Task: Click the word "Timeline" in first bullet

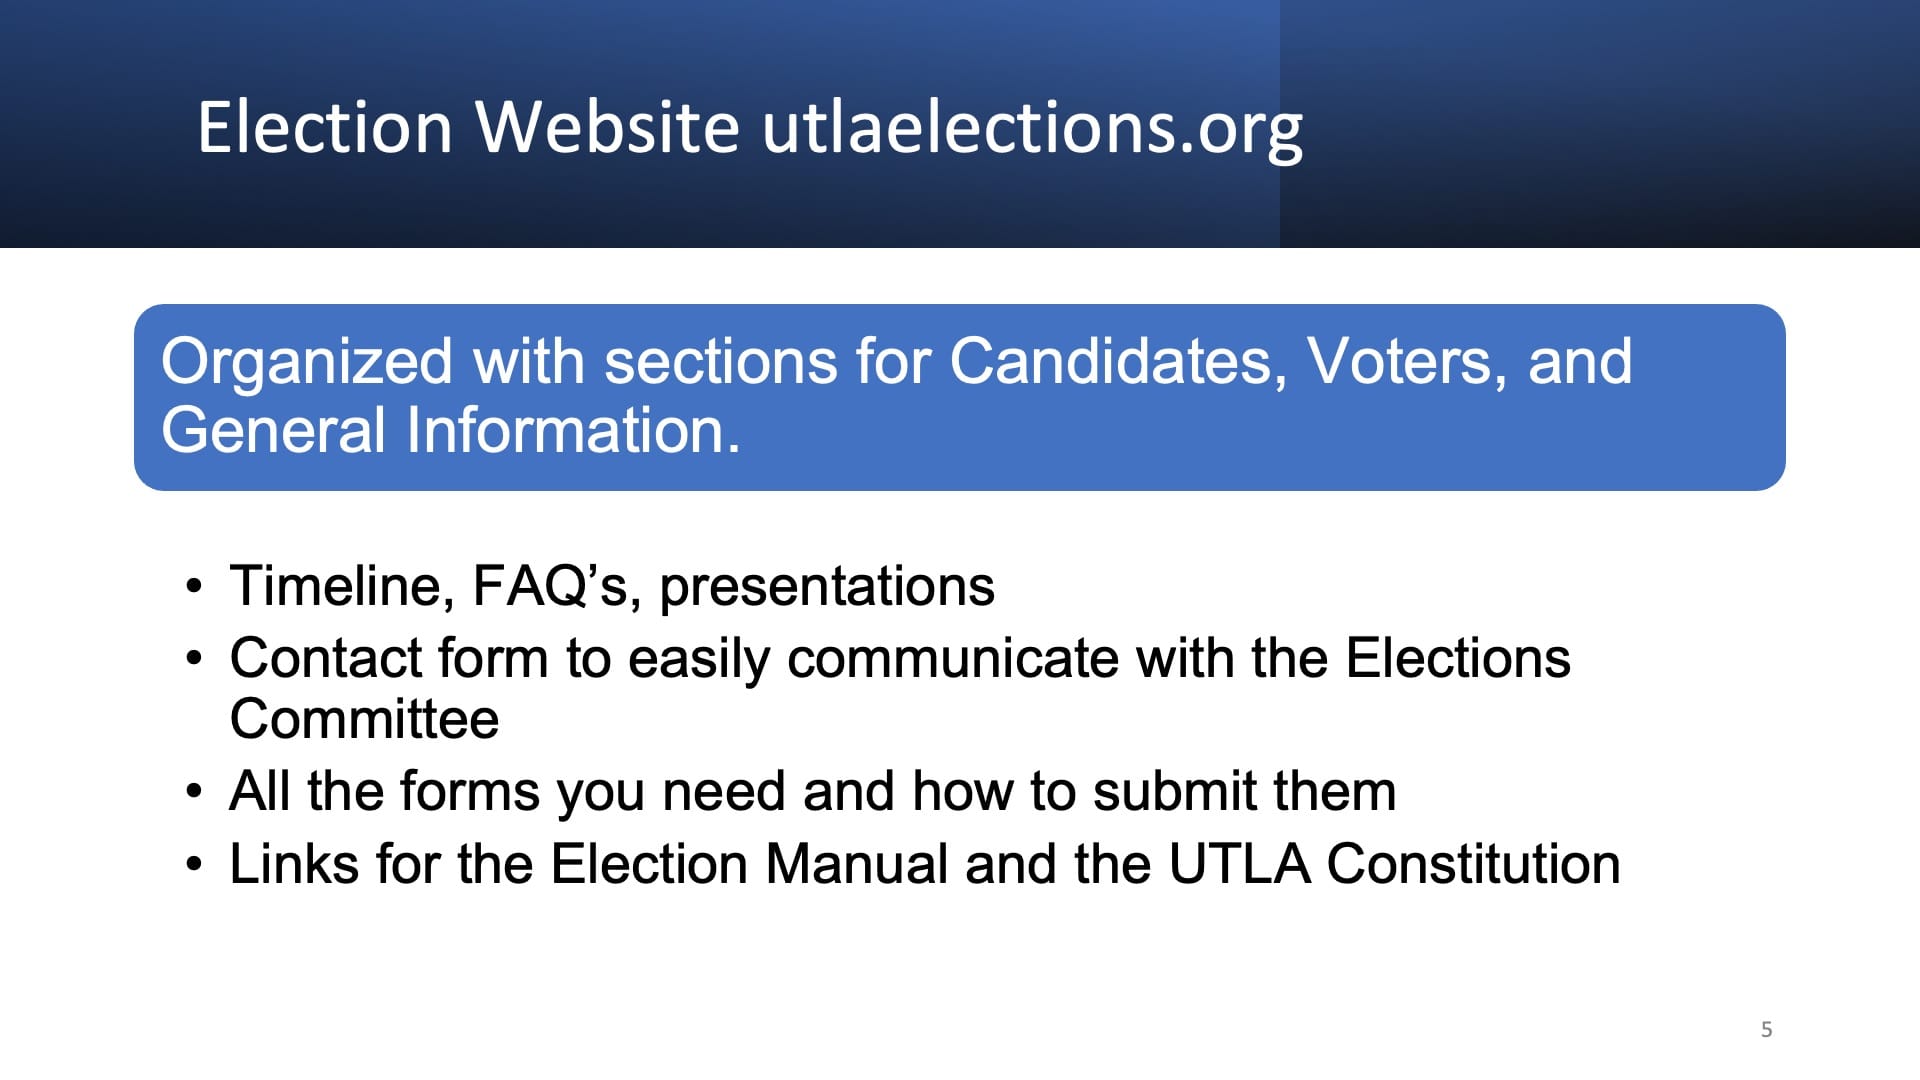Action: point(334,586)
